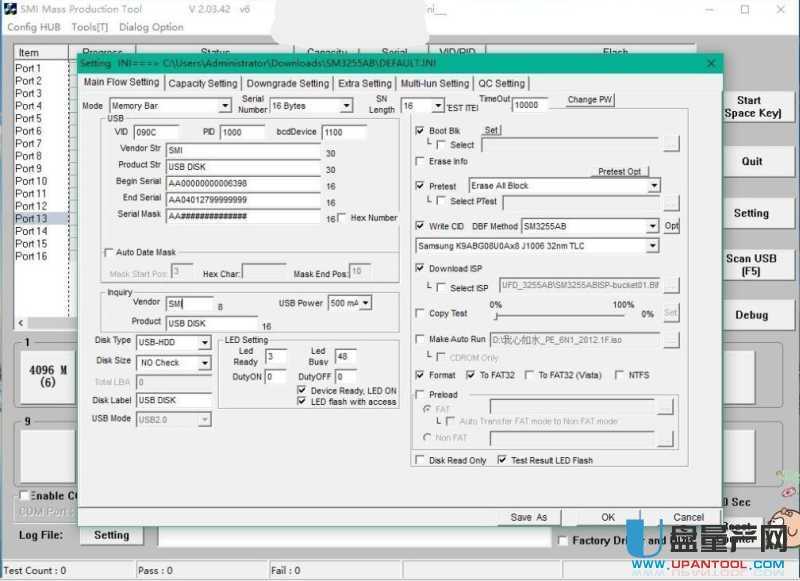Screen dimensions: 800x581
Task: Click the Set button next to Boot Blk
Action: point(491,130)
